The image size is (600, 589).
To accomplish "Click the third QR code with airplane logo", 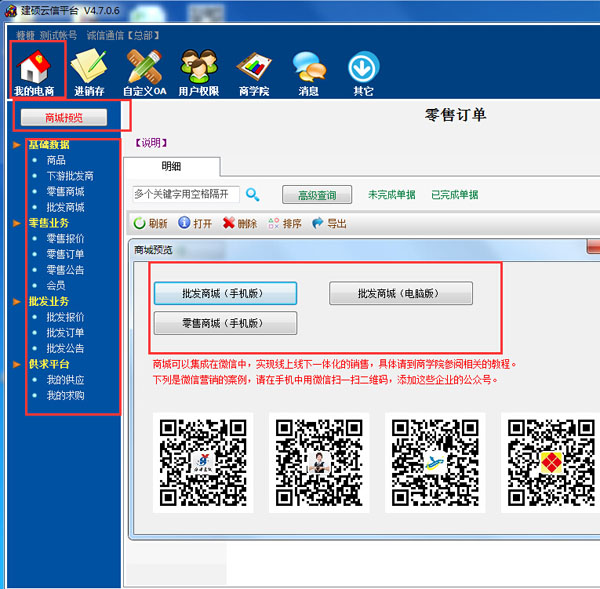I will coord(435,463).
